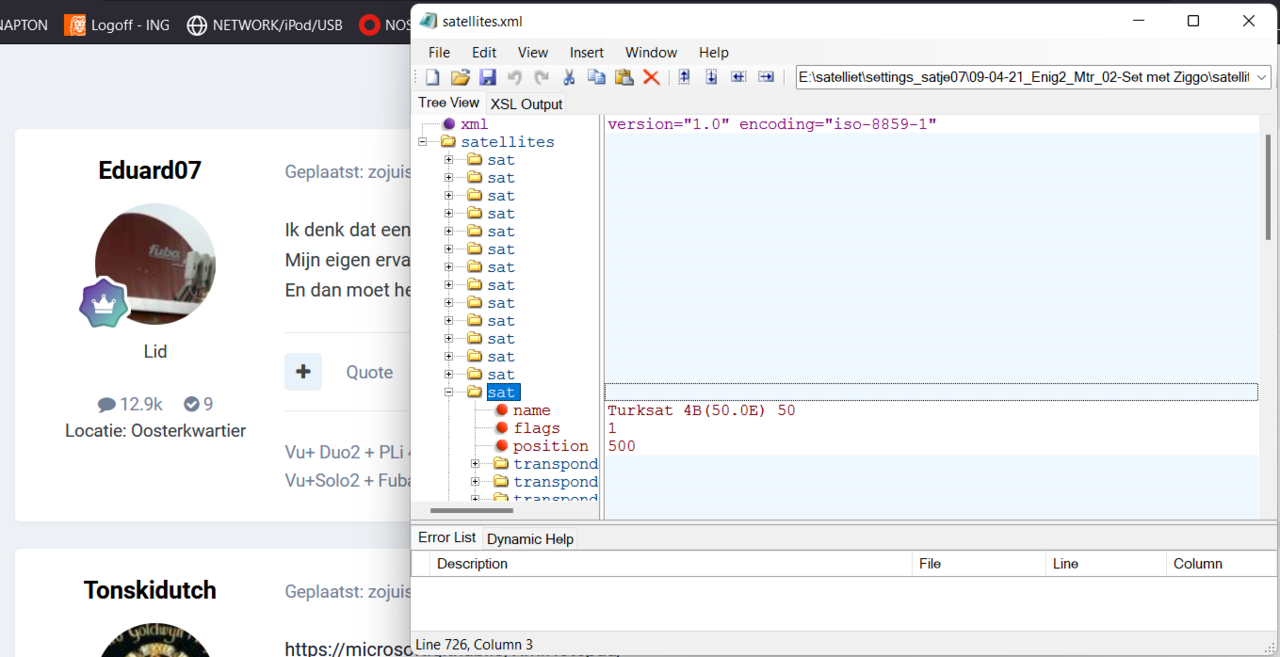Open the file path dropdown list
Screen dimensions: 1280x657
(1262, 76)
